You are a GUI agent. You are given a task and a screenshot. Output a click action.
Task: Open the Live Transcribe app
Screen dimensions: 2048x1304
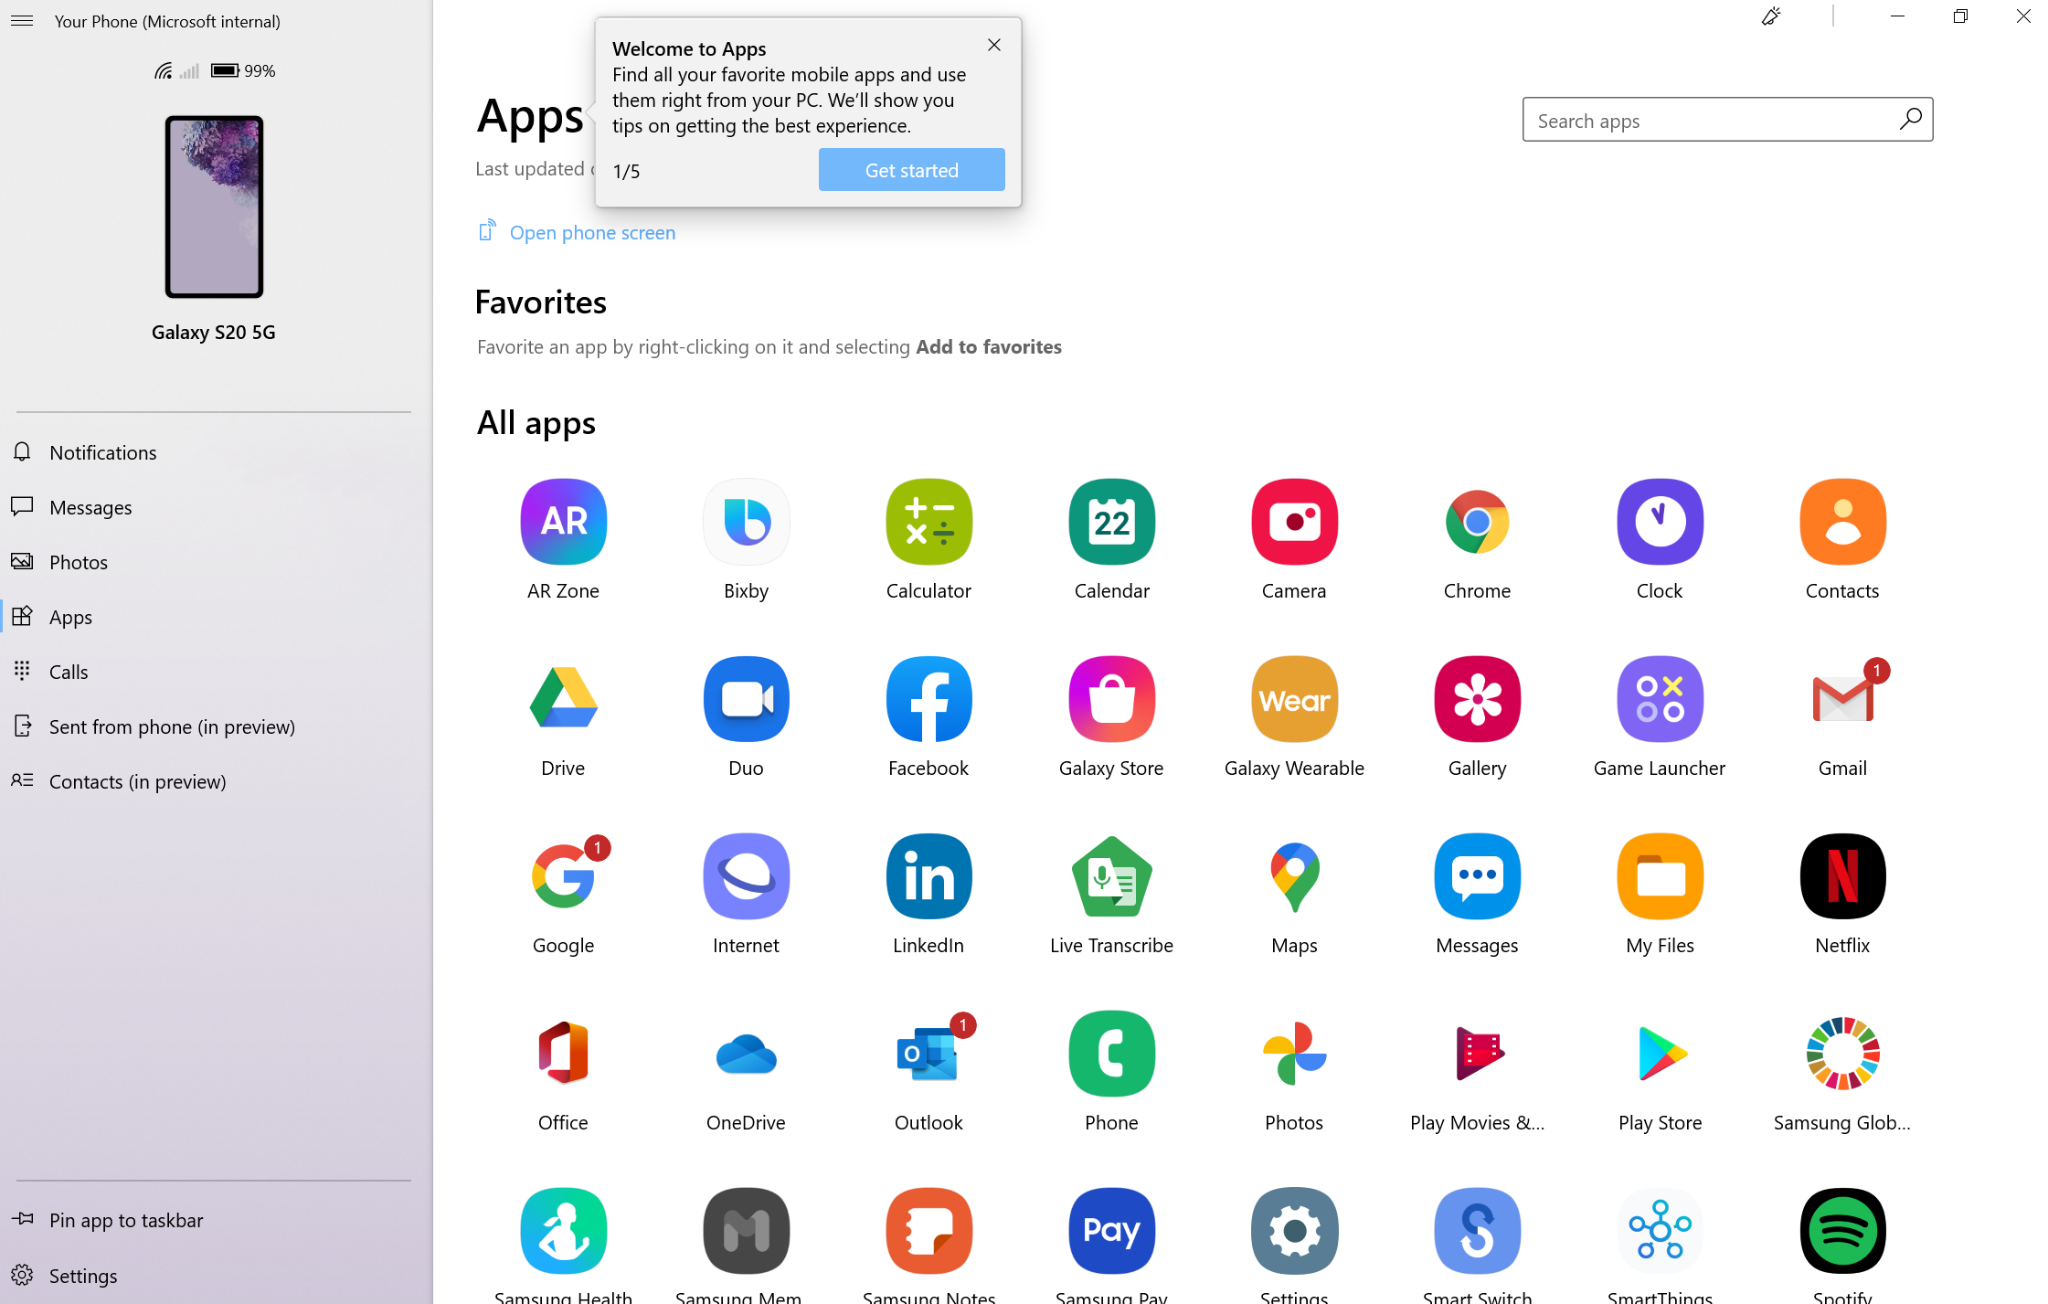click(x=1111, y=876)
